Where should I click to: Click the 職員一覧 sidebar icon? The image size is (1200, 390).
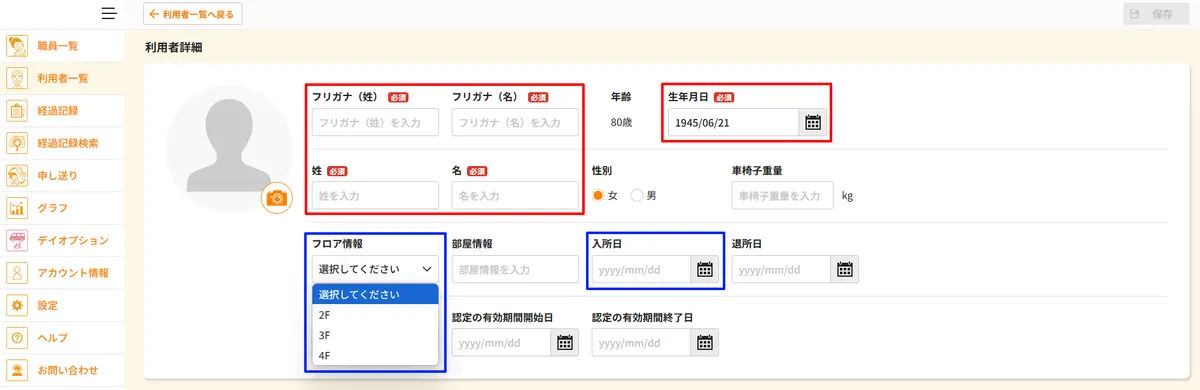(17, 46)
